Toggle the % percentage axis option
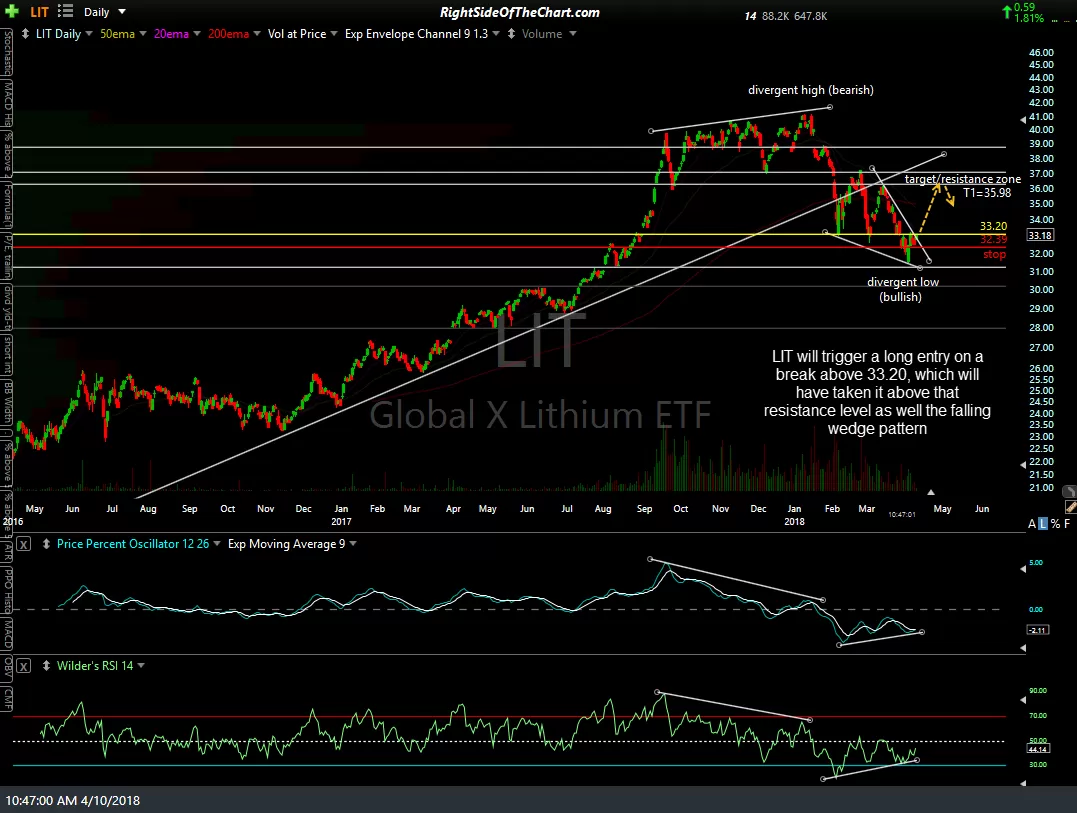Screen dimensions: 1077x813 (1055, 524)
